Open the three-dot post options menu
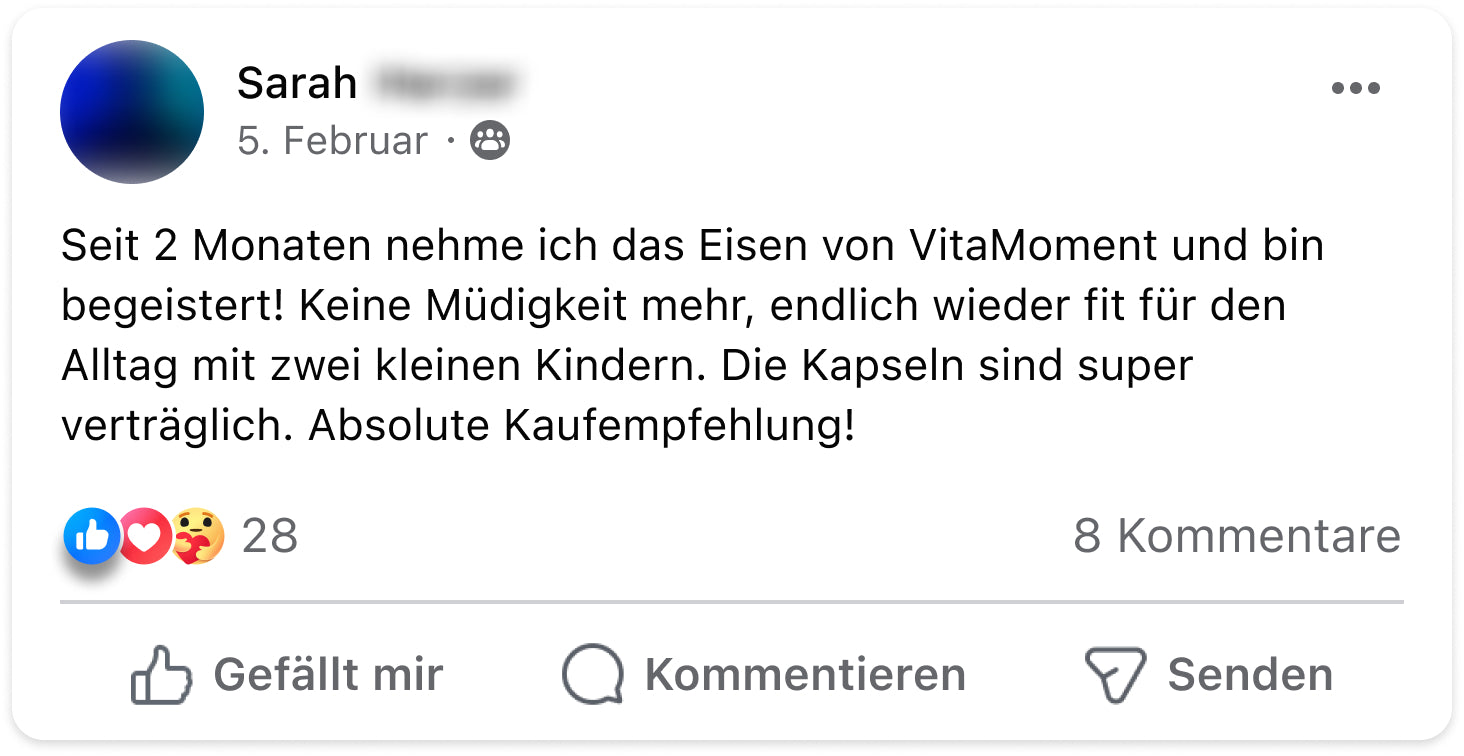The height and width of the screenshot is (756, 1464). (1355, 88)
